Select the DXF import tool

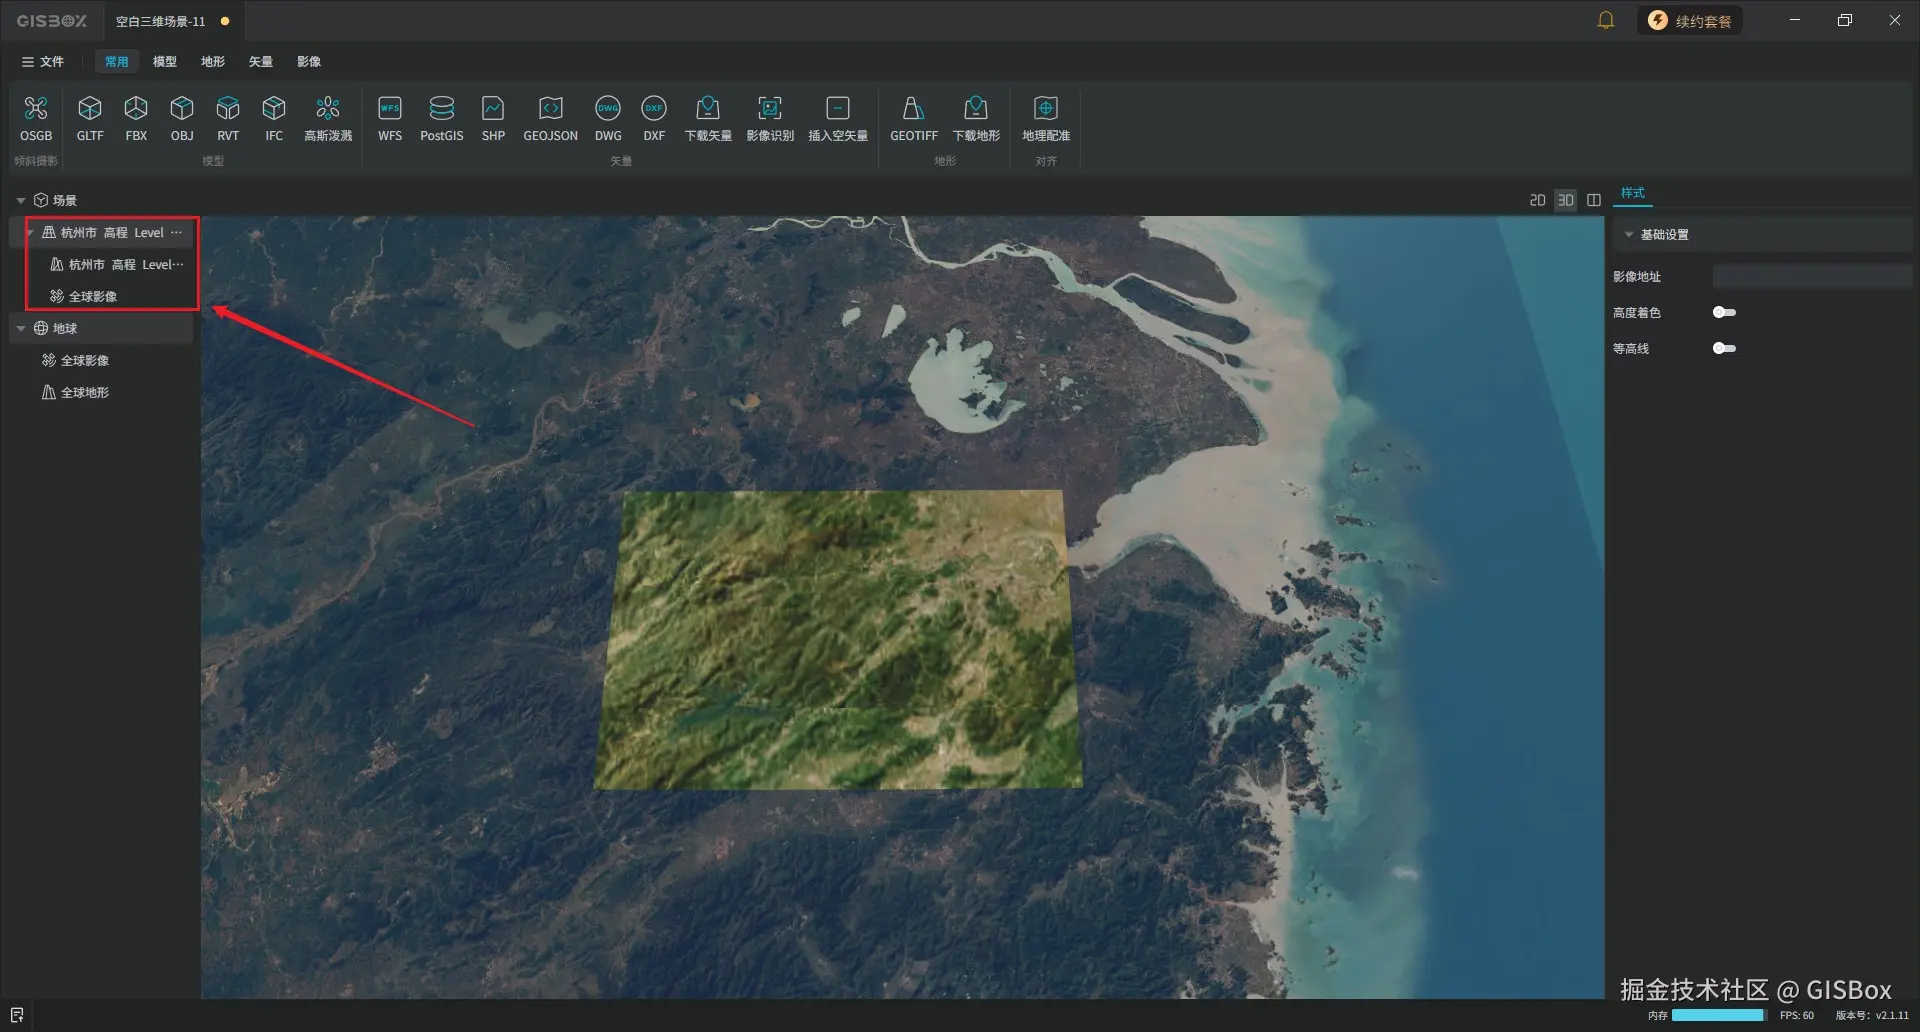(654, 118)
